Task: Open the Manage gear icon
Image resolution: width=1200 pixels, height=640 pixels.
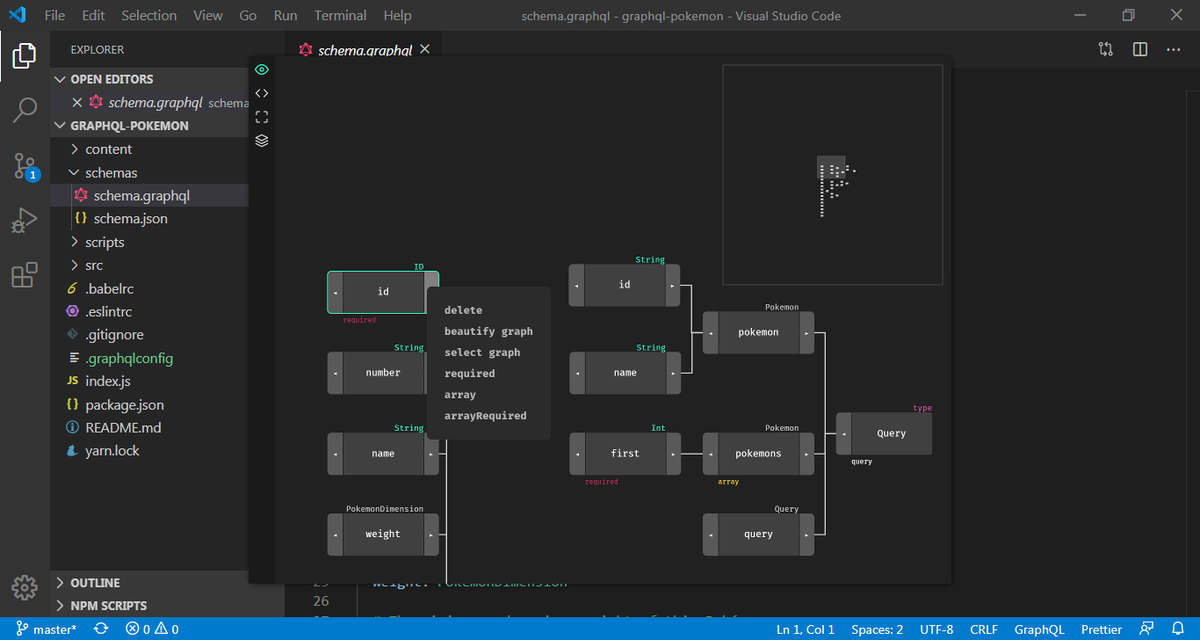Action: (x=25, y=587)
